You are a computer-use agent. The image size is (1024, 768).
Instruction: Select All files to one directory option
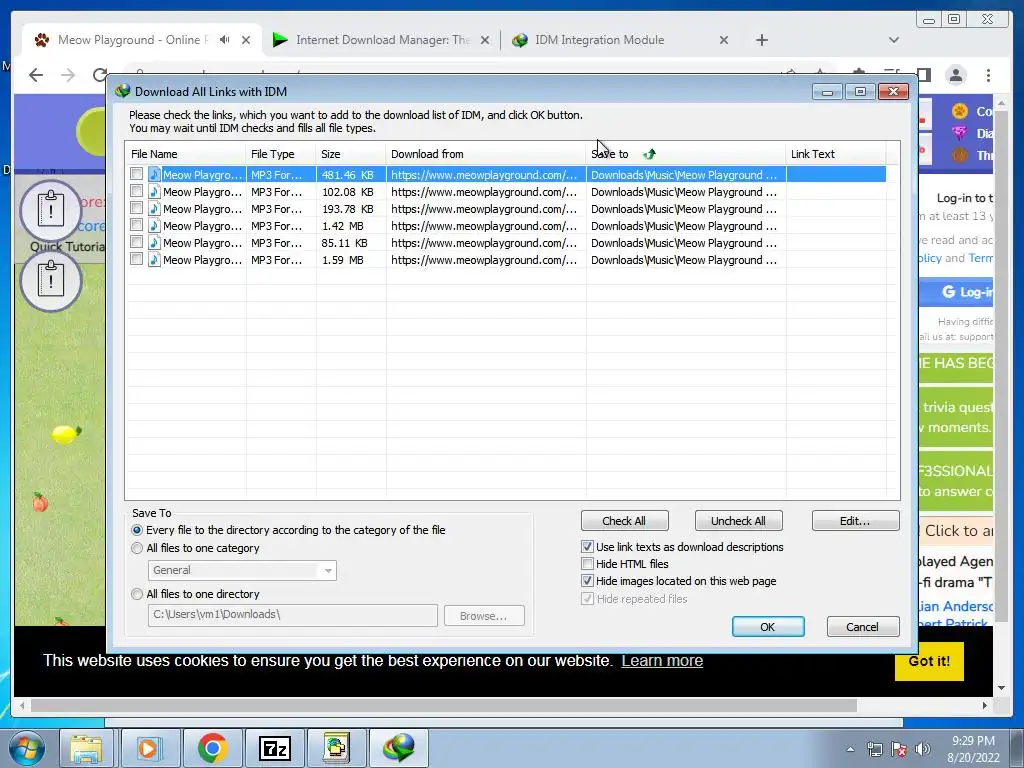pyautogui.click(x=137, y=594)
